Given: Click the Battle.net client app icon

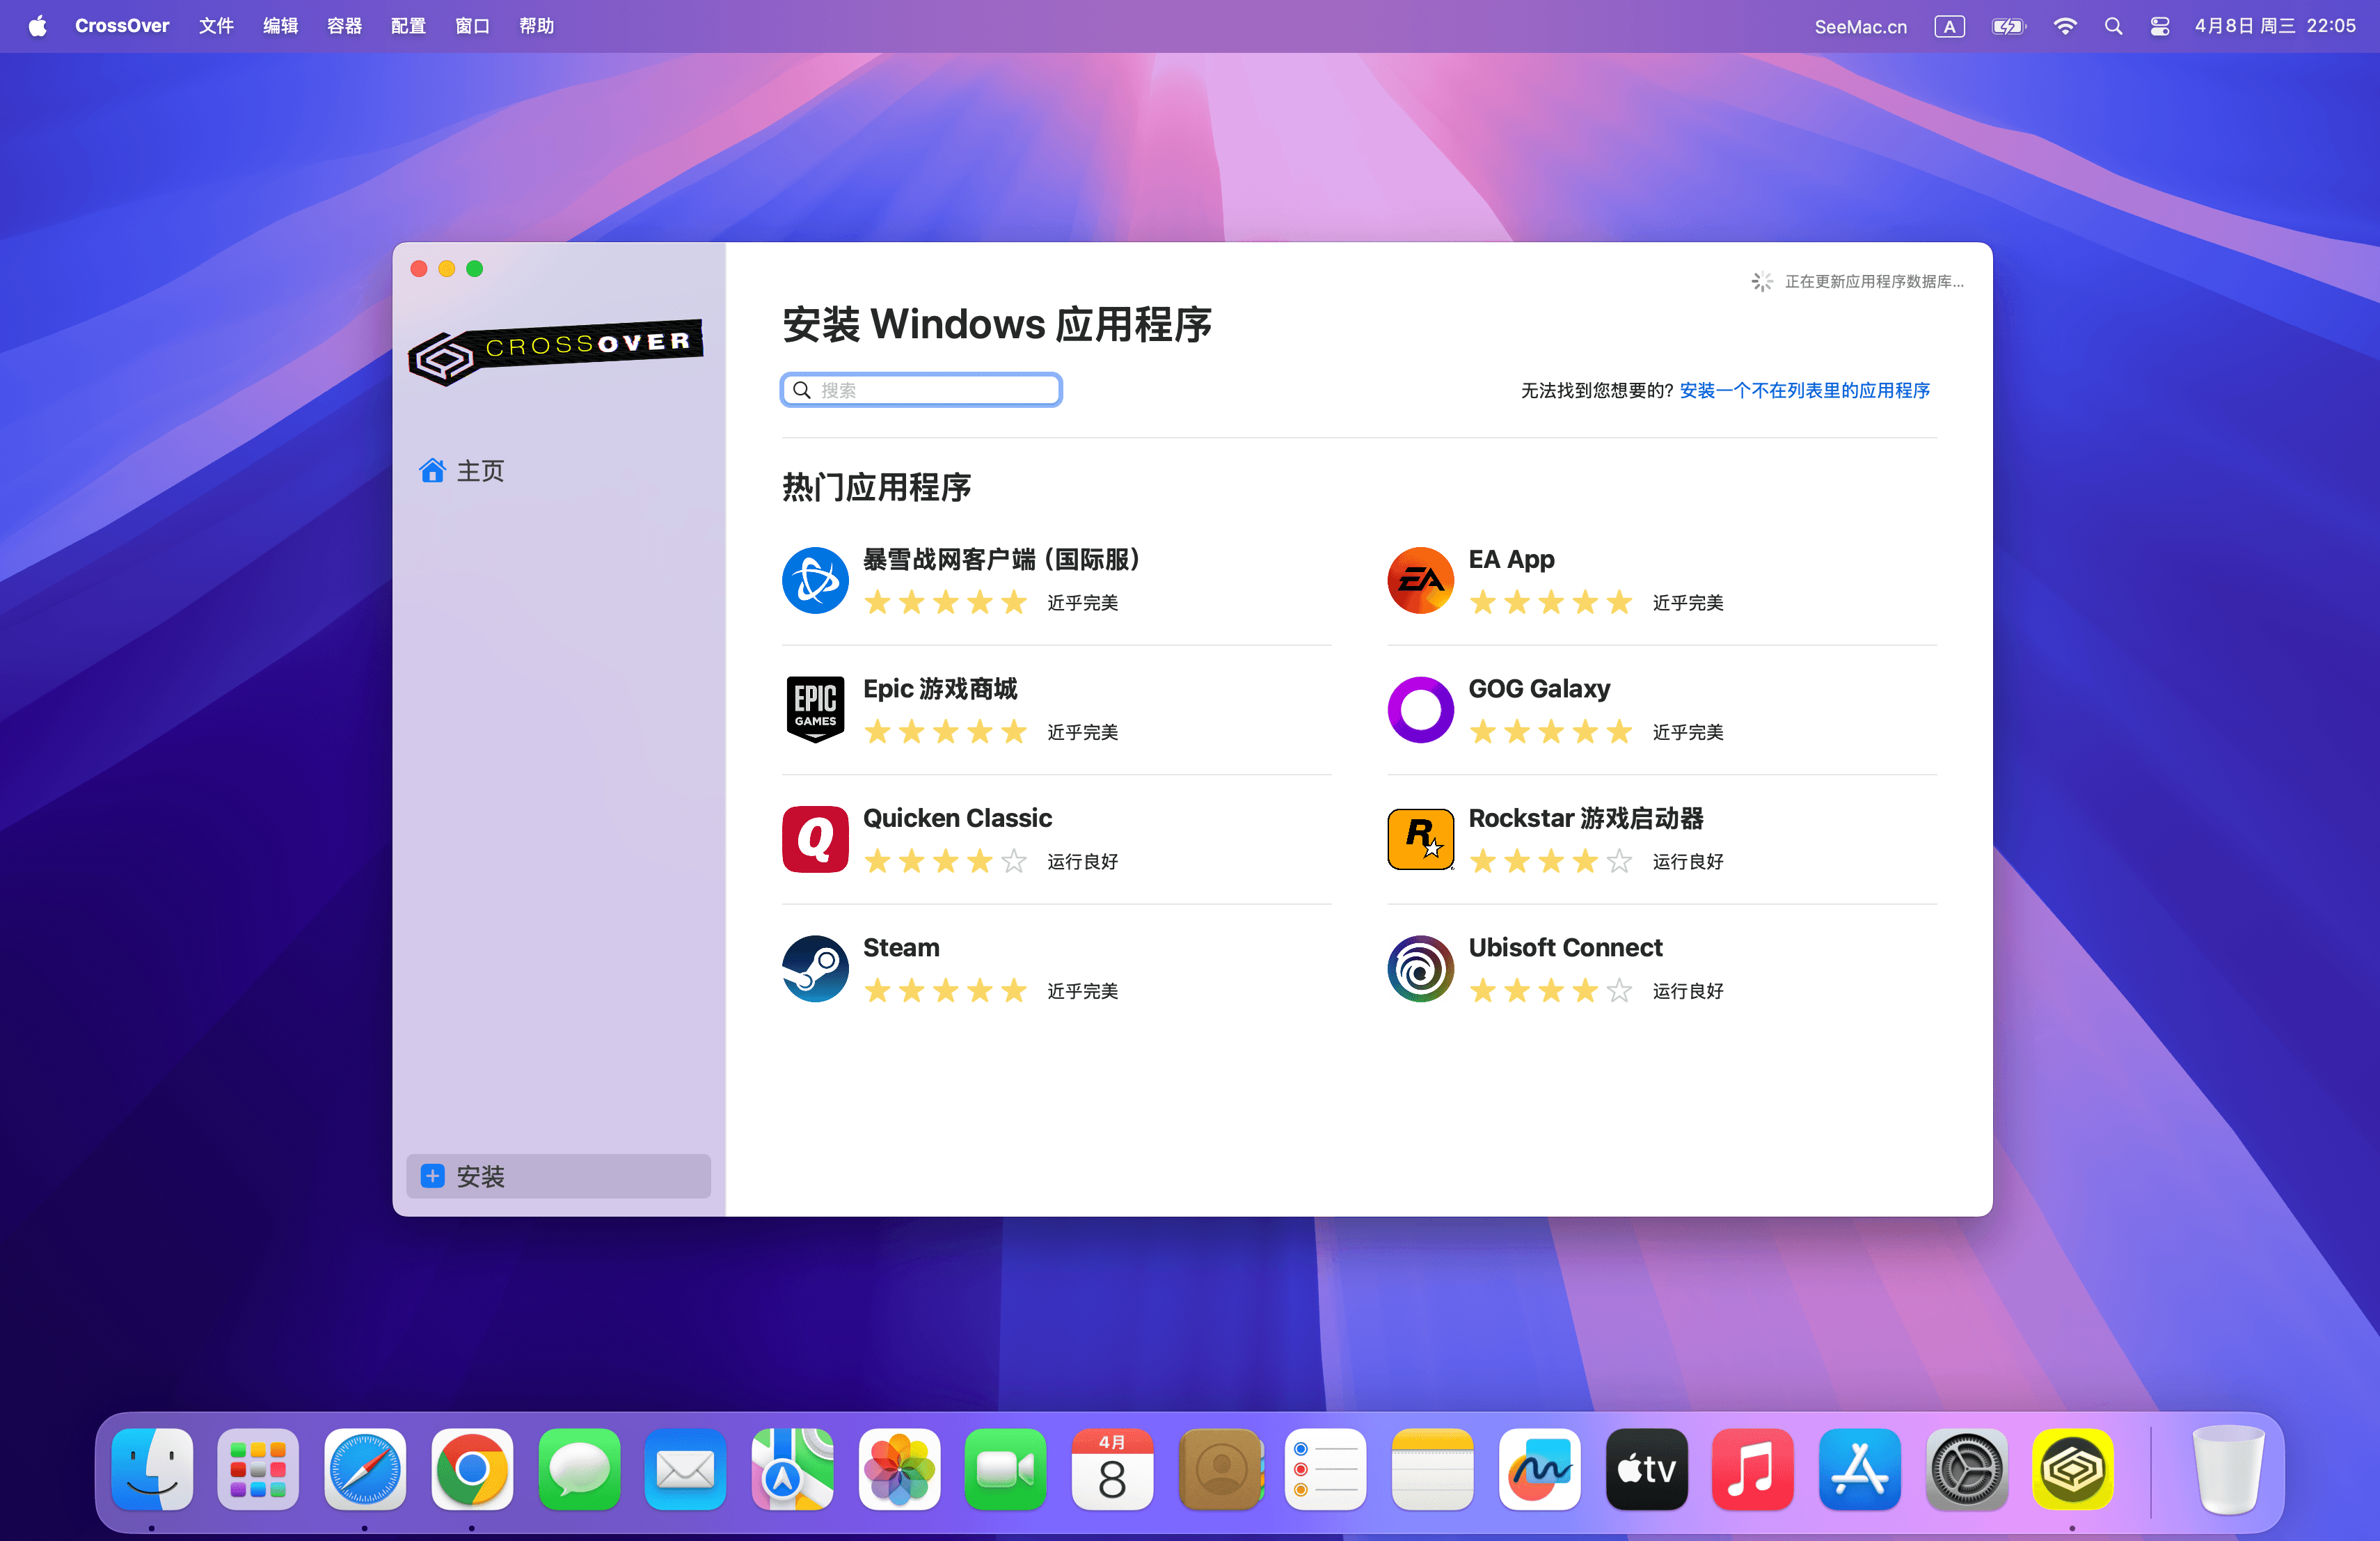Looking at the screenshot, I should 815,580.
